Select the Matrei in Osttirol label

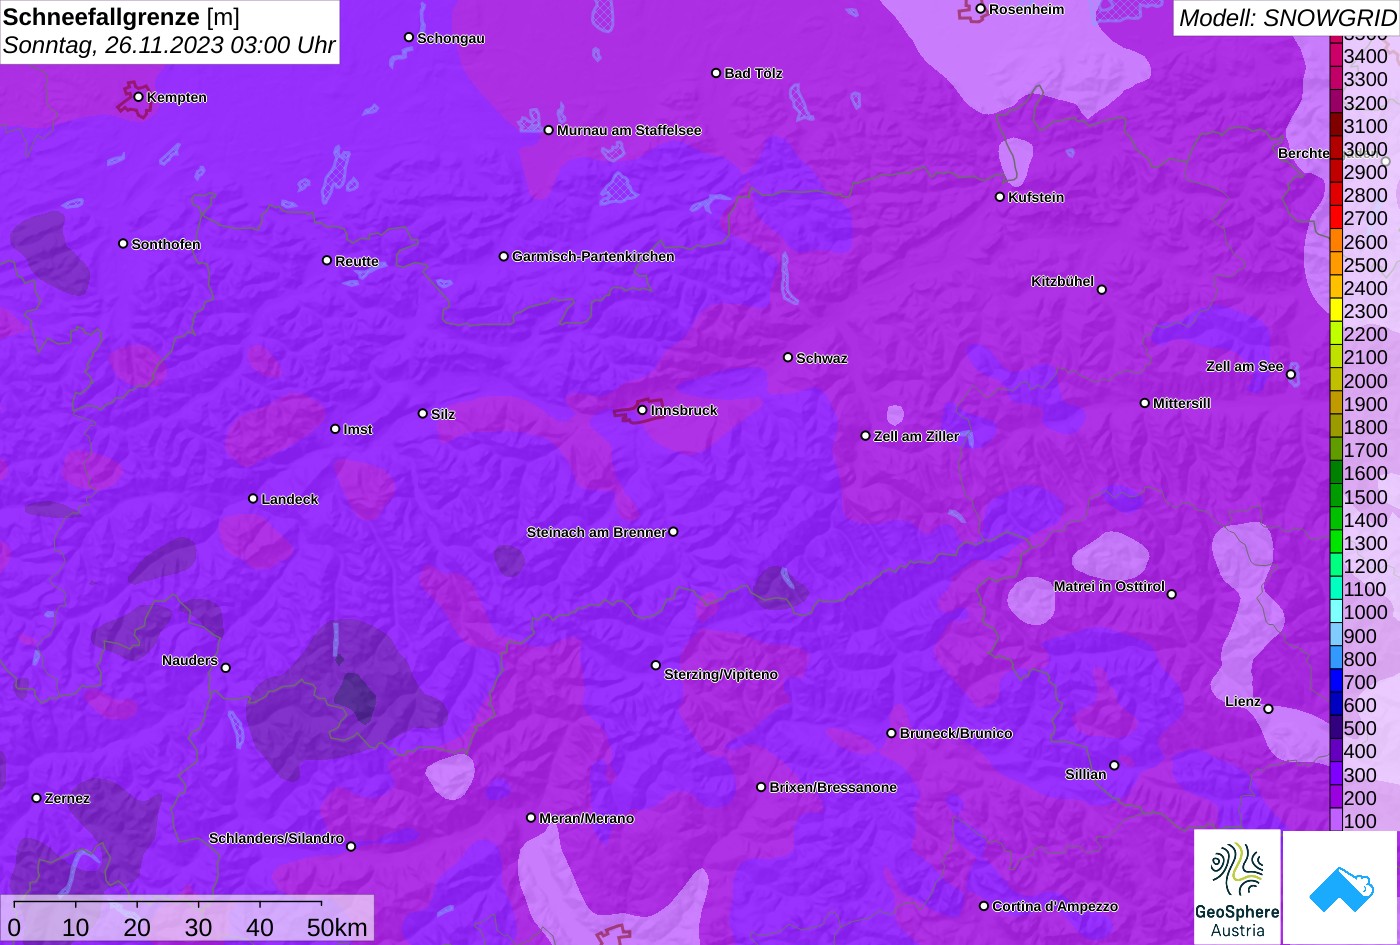(1109, 586)
